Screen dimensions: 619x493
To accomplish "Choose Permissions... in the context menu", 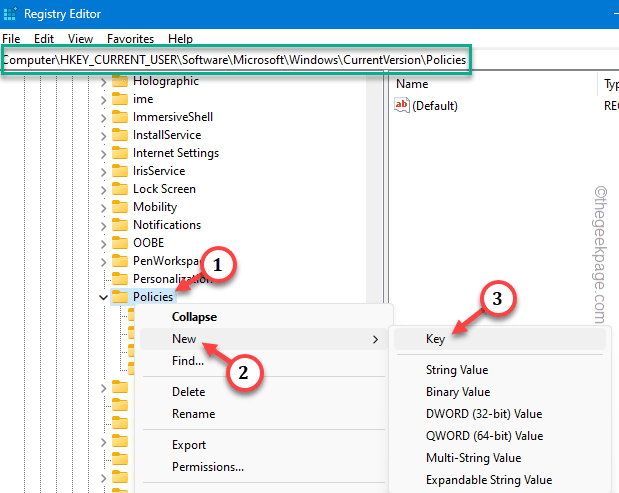I will point(263,467).
